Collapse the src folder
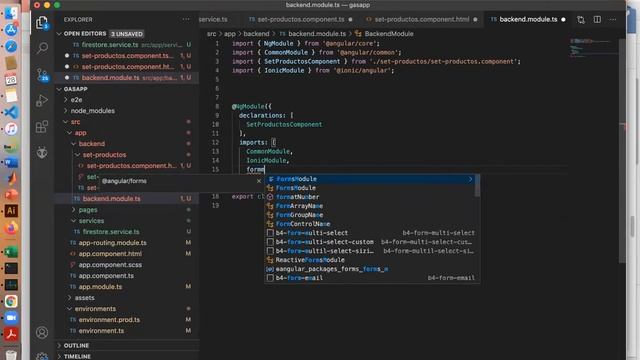 point(66,122)
